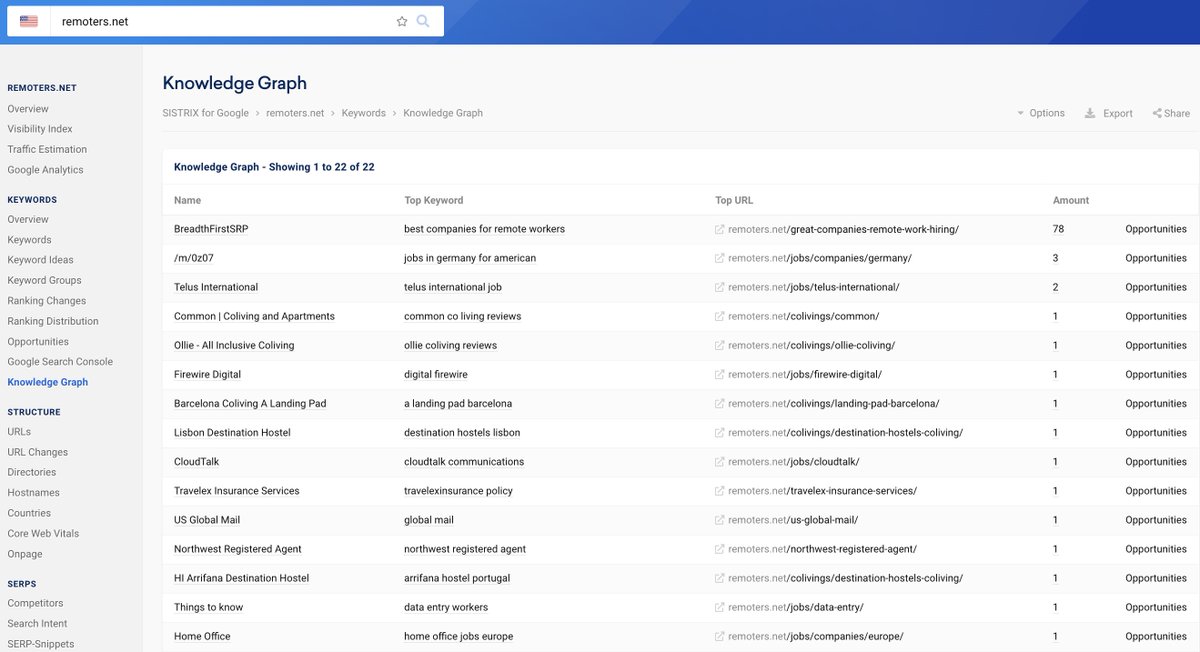
Task: Open external link icon for northwest-registered-agent URL
Action: click(720, 549)
